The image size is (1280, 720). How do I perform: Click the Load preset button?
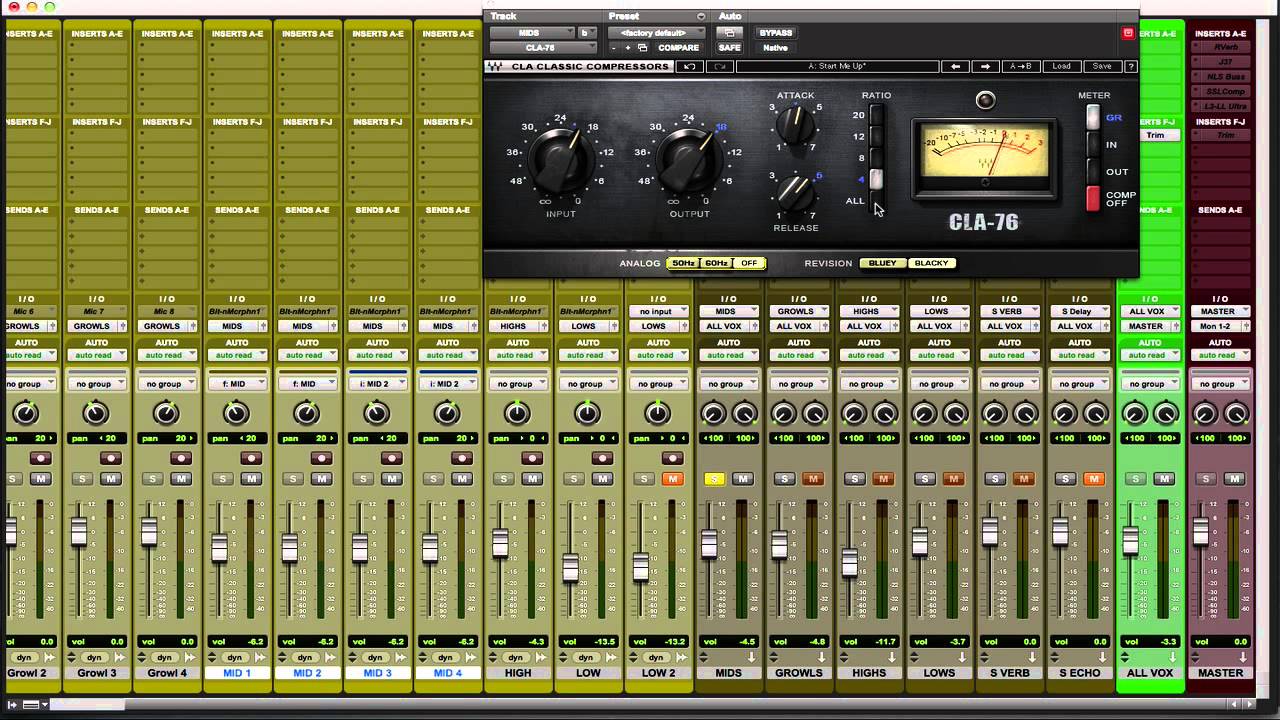pos(1061,66)
